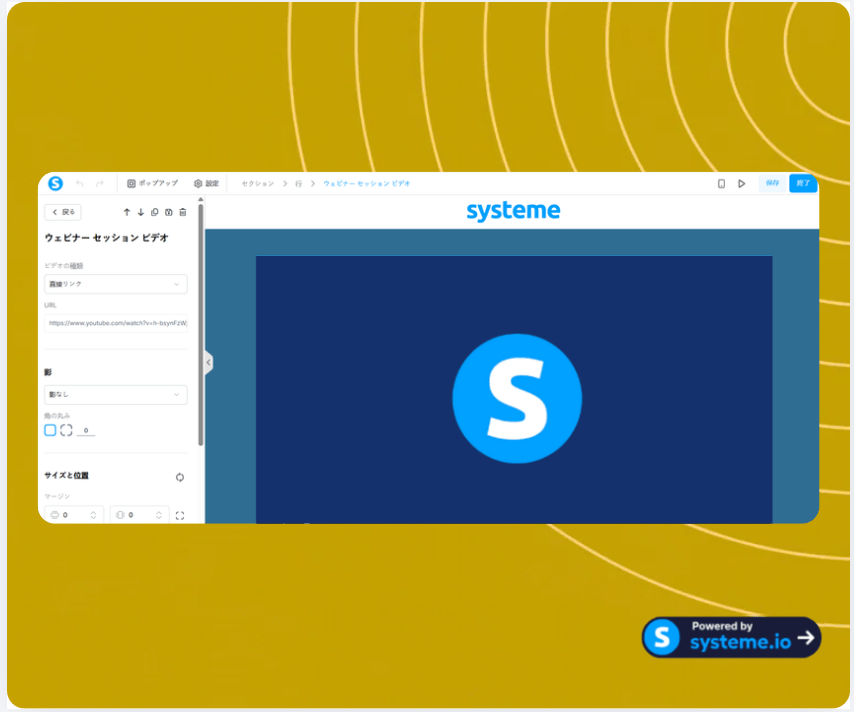This screenshot has height=712, width=854.
Task: Select the webinar video placeholder on canvas
Action: click(514, 389)
